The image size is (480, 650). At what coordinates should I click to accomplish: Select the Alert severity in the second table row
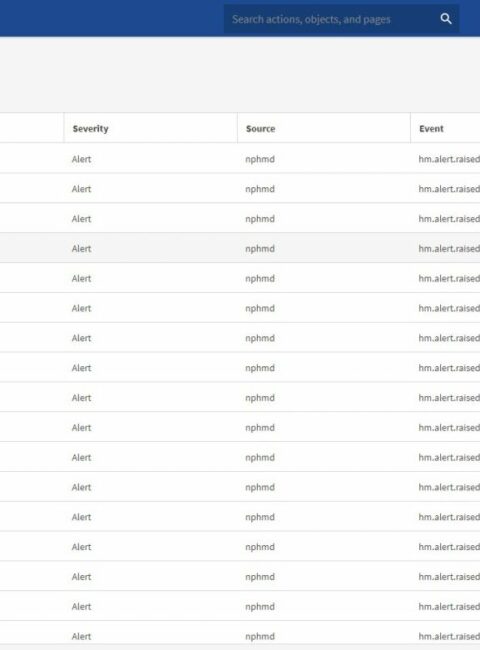point(81,189)
